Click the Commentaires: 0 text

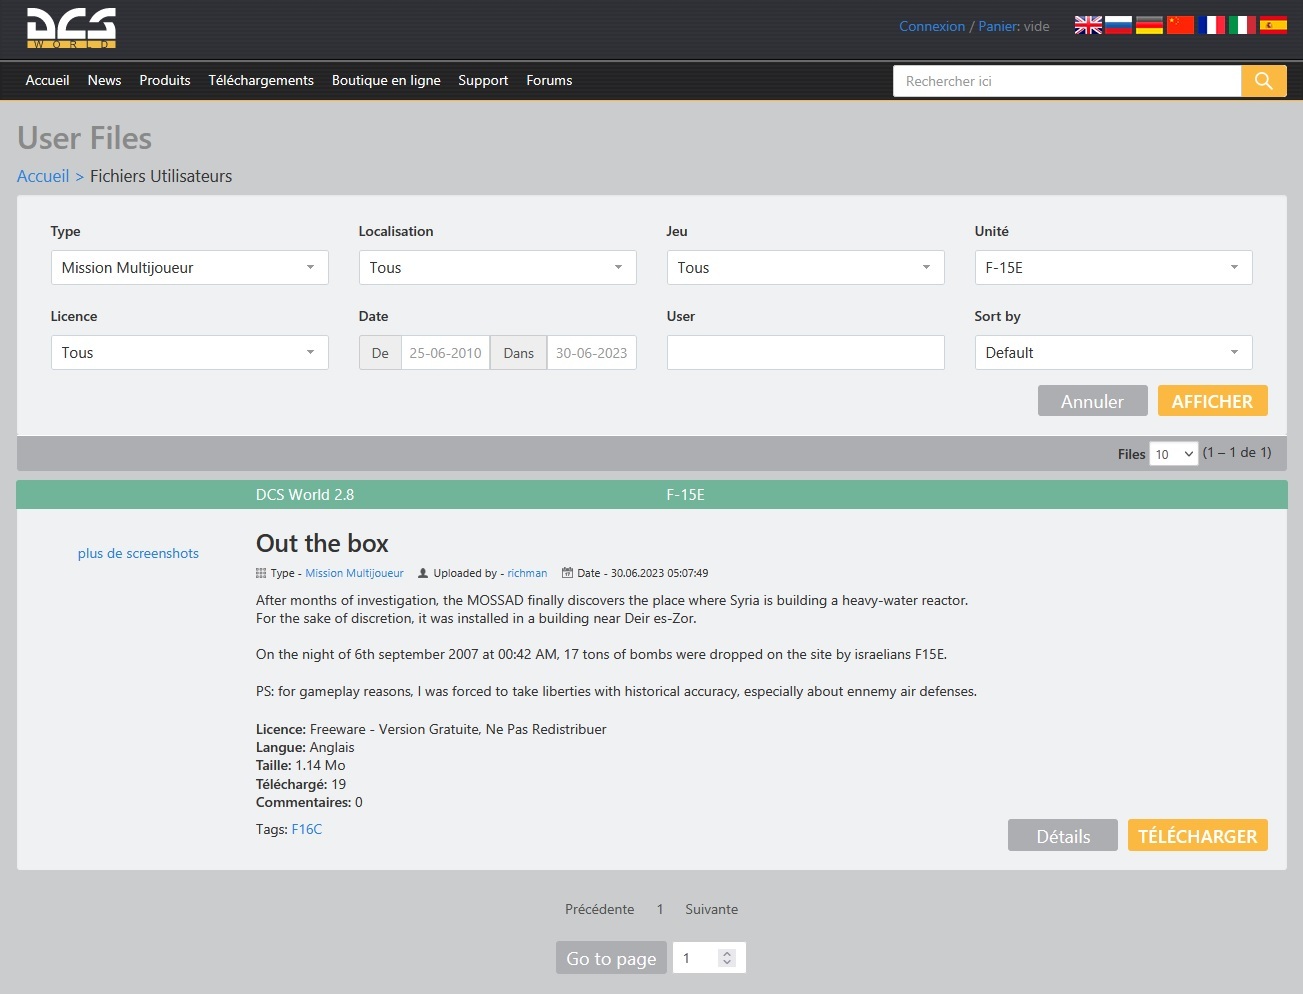click(309, 803)
